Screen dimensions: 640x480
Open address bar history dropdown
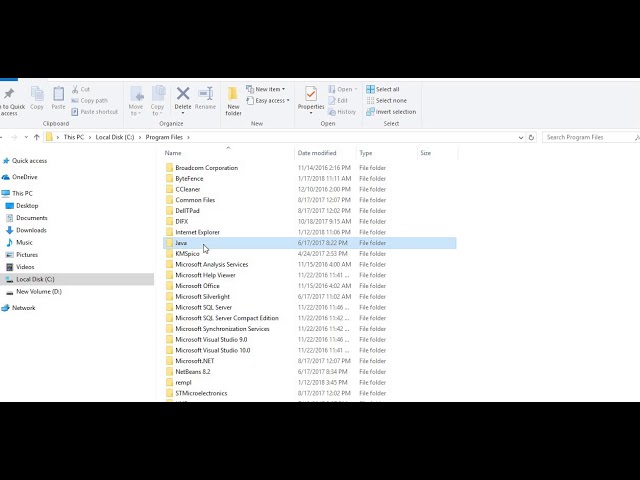[521, 138]
